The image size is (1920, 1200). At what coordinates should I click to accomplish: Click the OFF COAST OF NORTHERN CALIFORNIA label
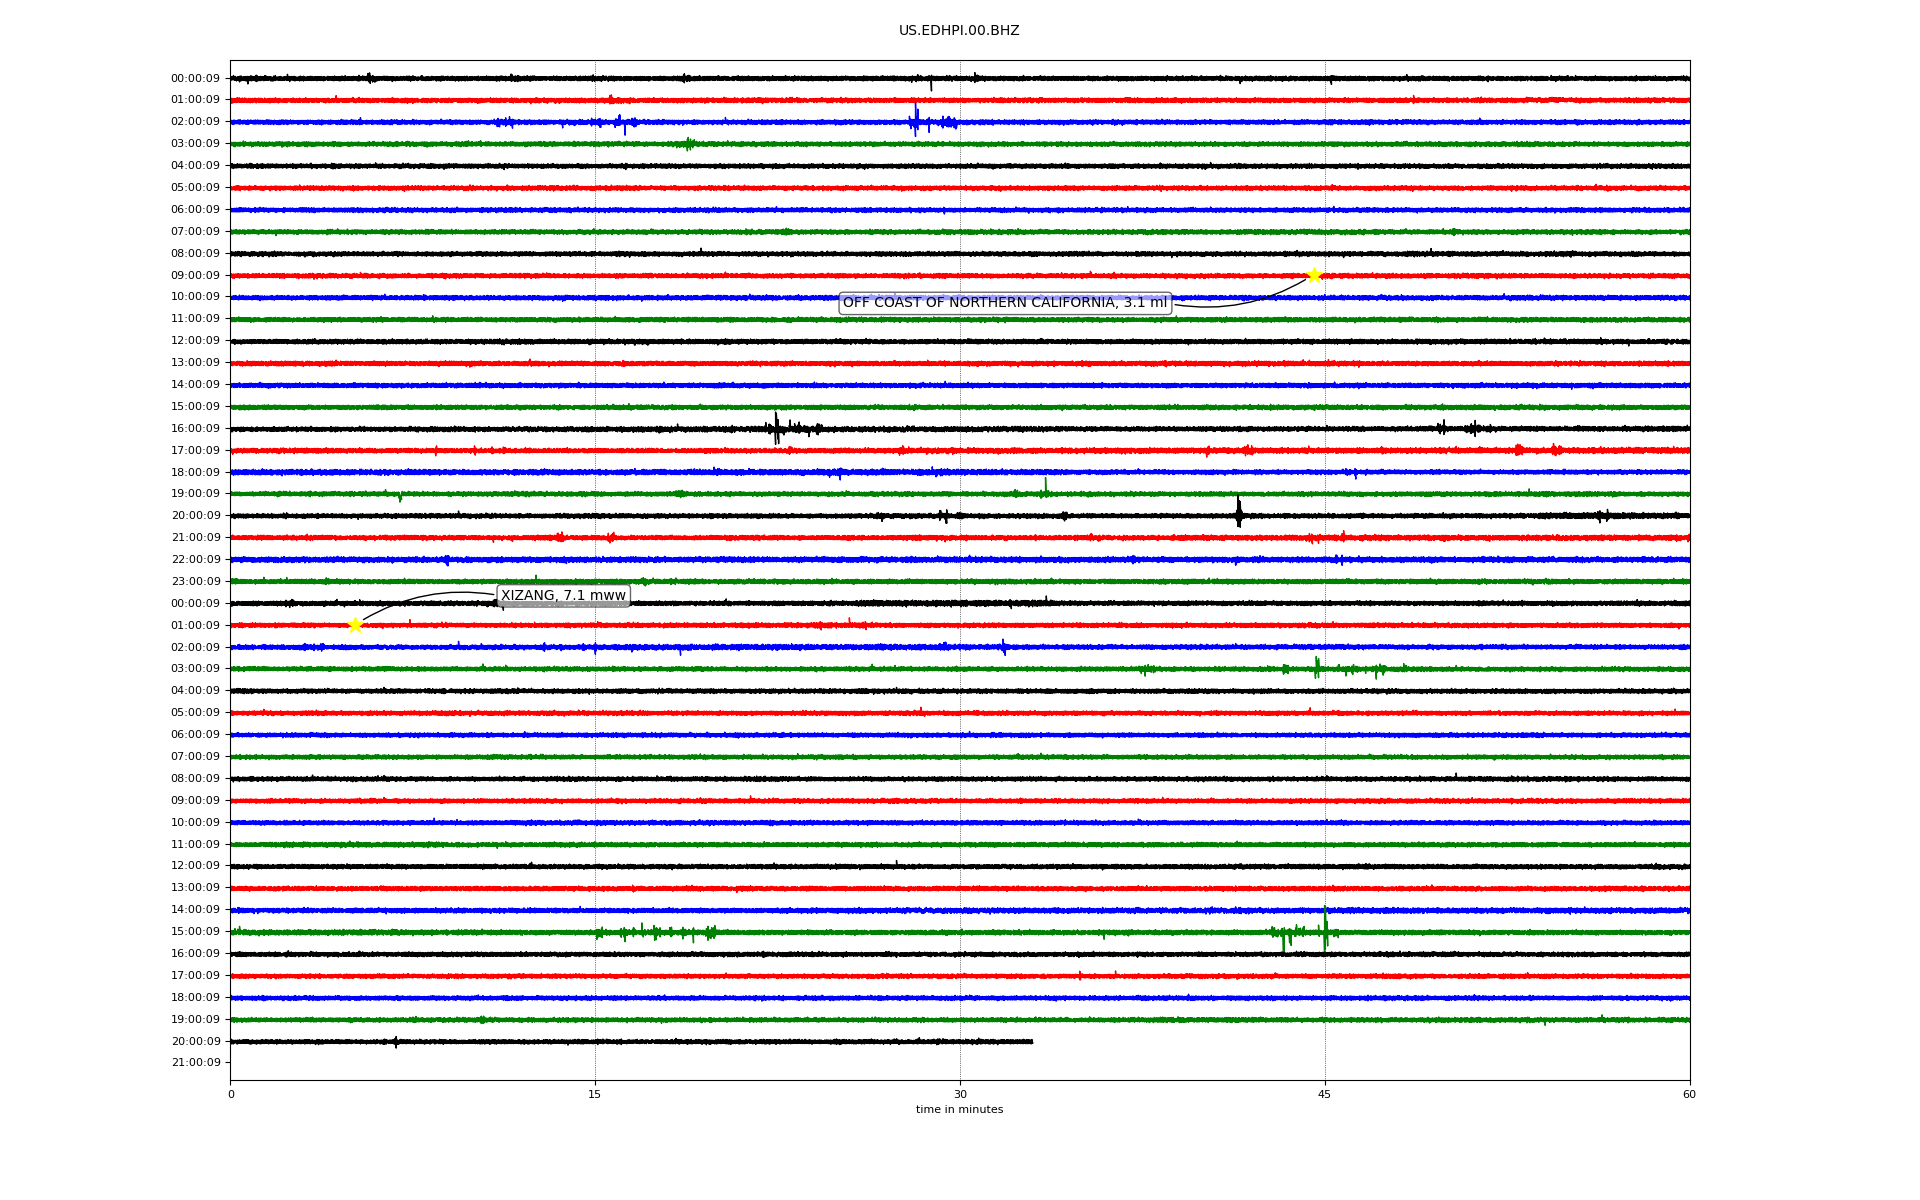tap(1004, 303)
